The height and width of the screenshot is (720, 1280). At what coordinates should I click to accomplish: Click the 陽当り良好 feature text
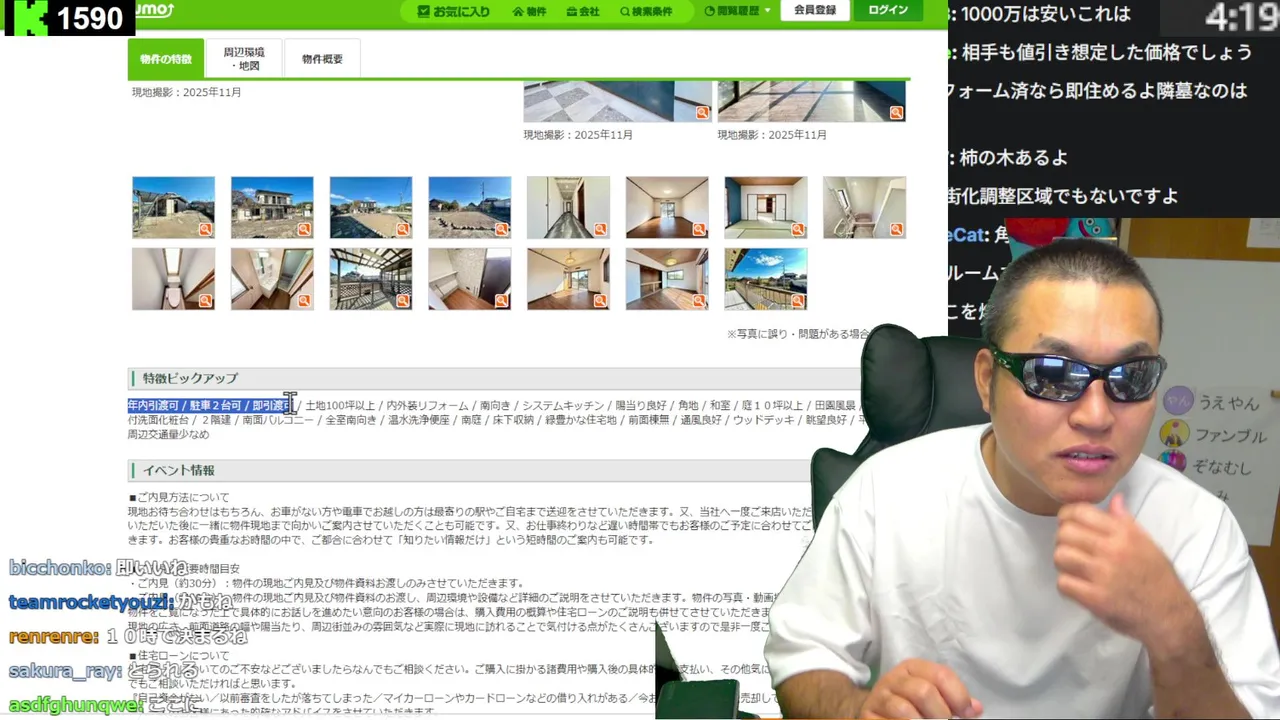[641, 406]
